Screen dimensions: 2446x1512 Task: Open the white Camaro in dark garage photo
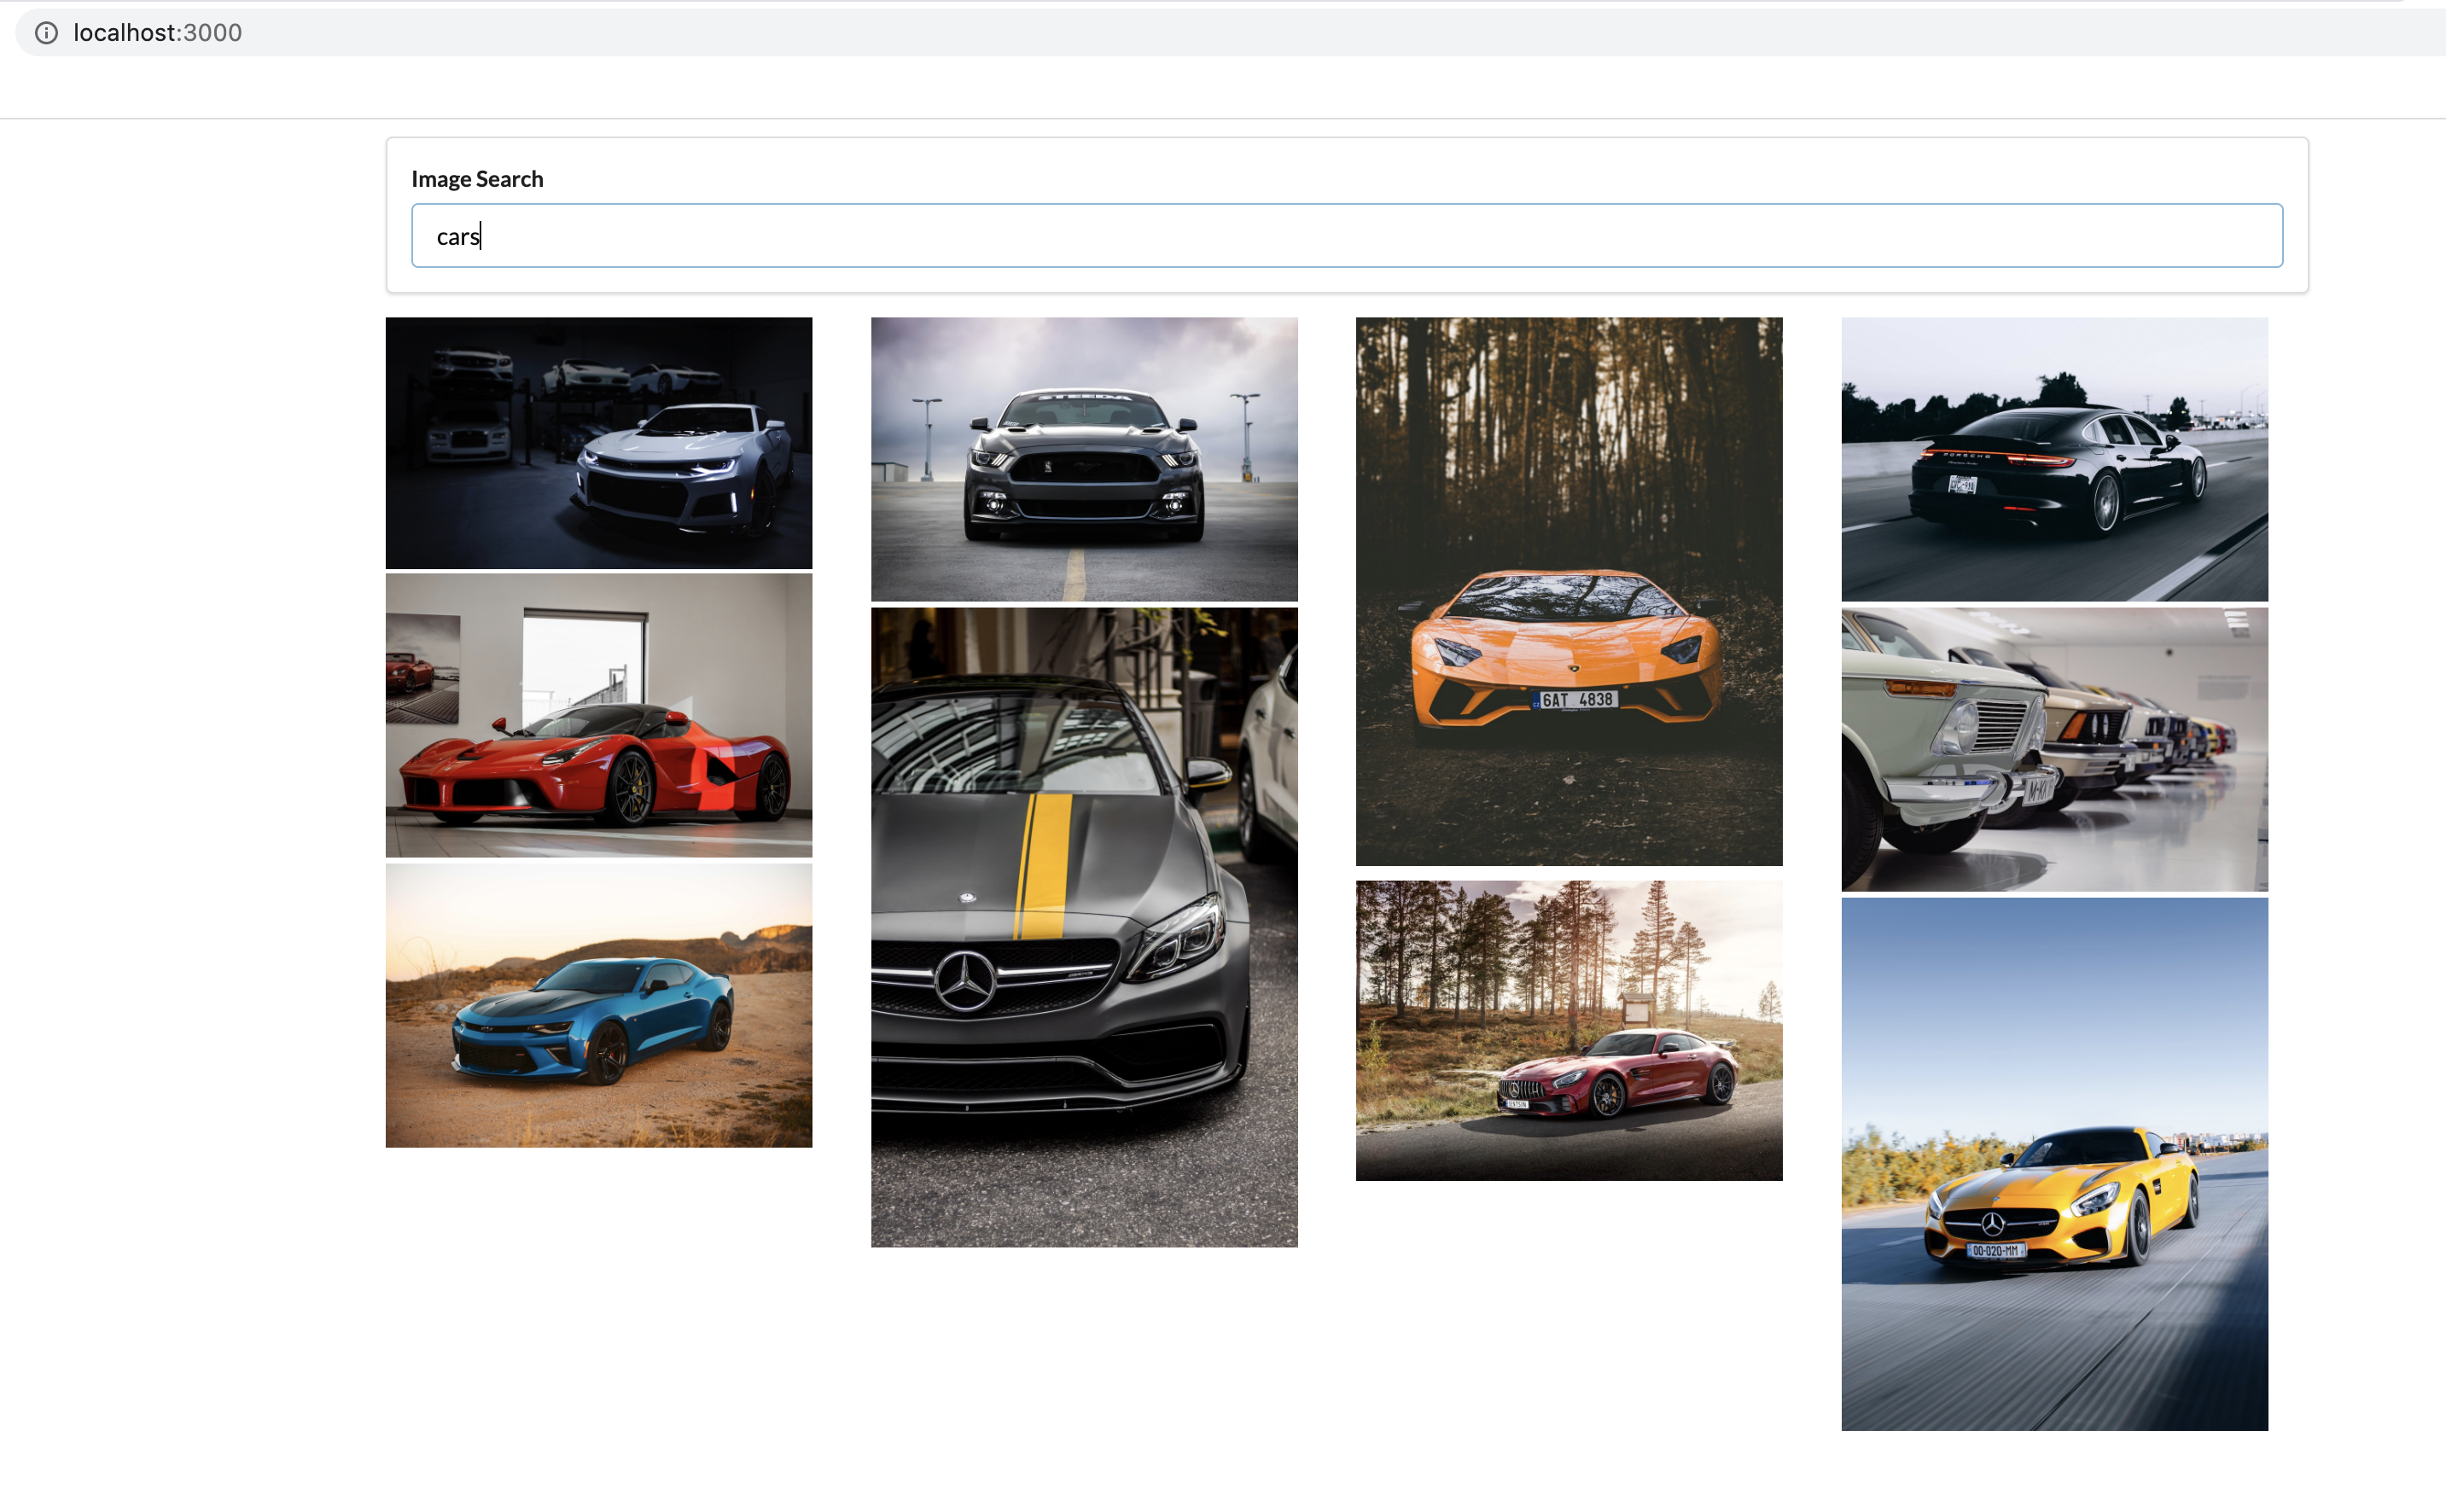coord(599,443)
